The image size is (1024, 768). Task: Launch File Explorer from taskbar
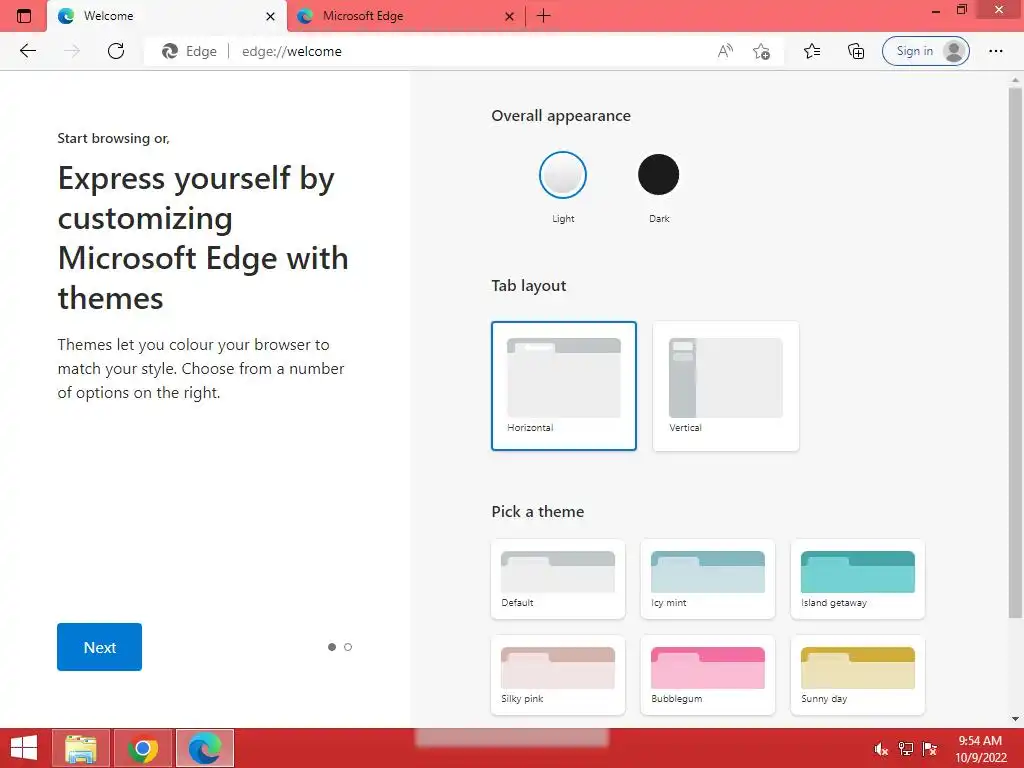[x=81, y=748]
